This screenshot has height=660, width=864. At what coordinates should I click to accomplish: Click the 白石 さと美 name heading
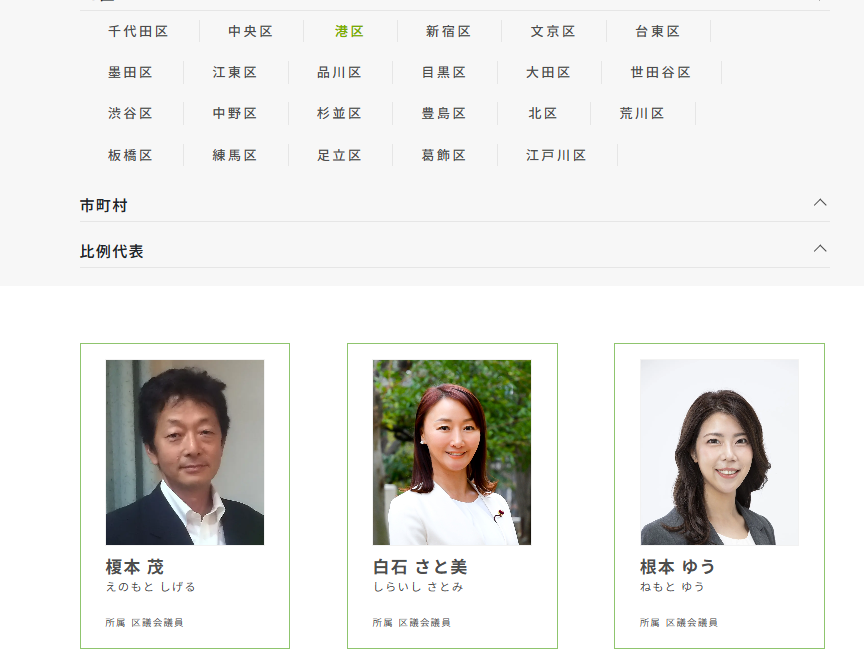click(x=420, y=566)
